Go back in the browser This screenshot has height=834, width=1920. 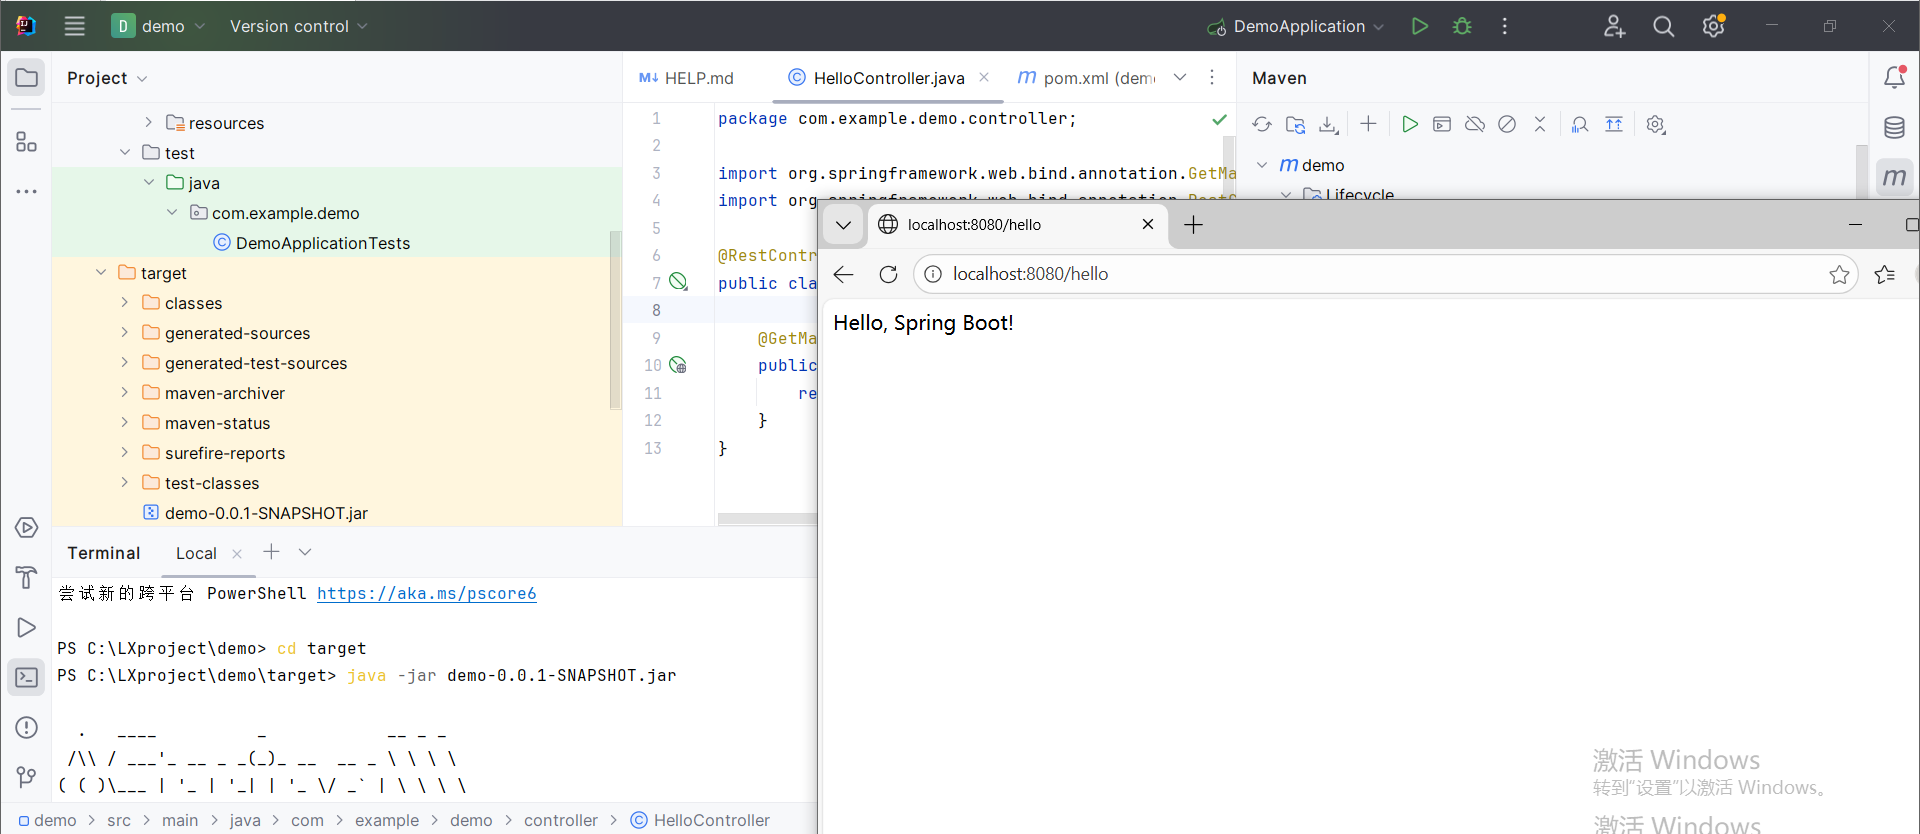[x=843, y=274]
